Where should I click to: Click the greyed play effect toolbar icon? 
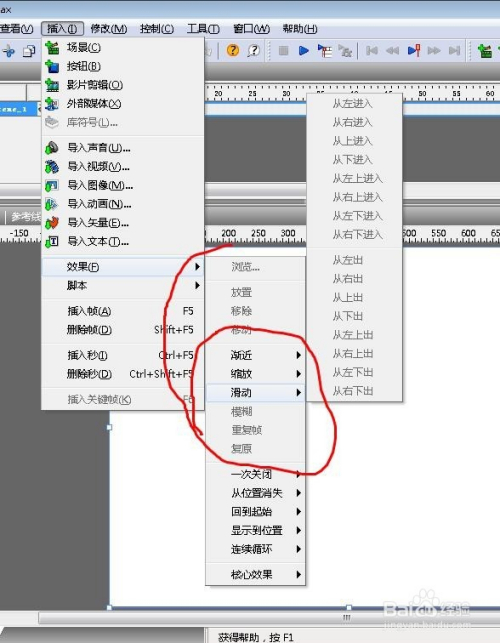[345, 50]
